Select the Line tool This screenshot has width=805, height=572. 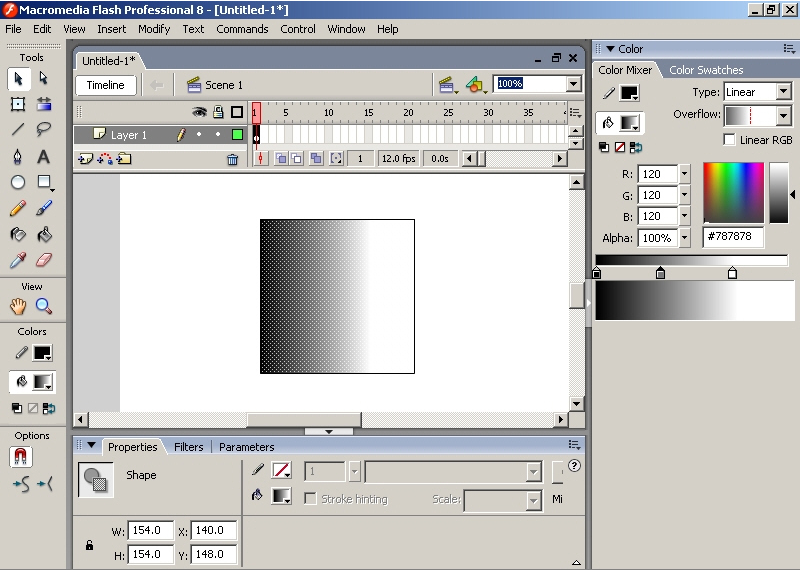(x=18, y=129)
